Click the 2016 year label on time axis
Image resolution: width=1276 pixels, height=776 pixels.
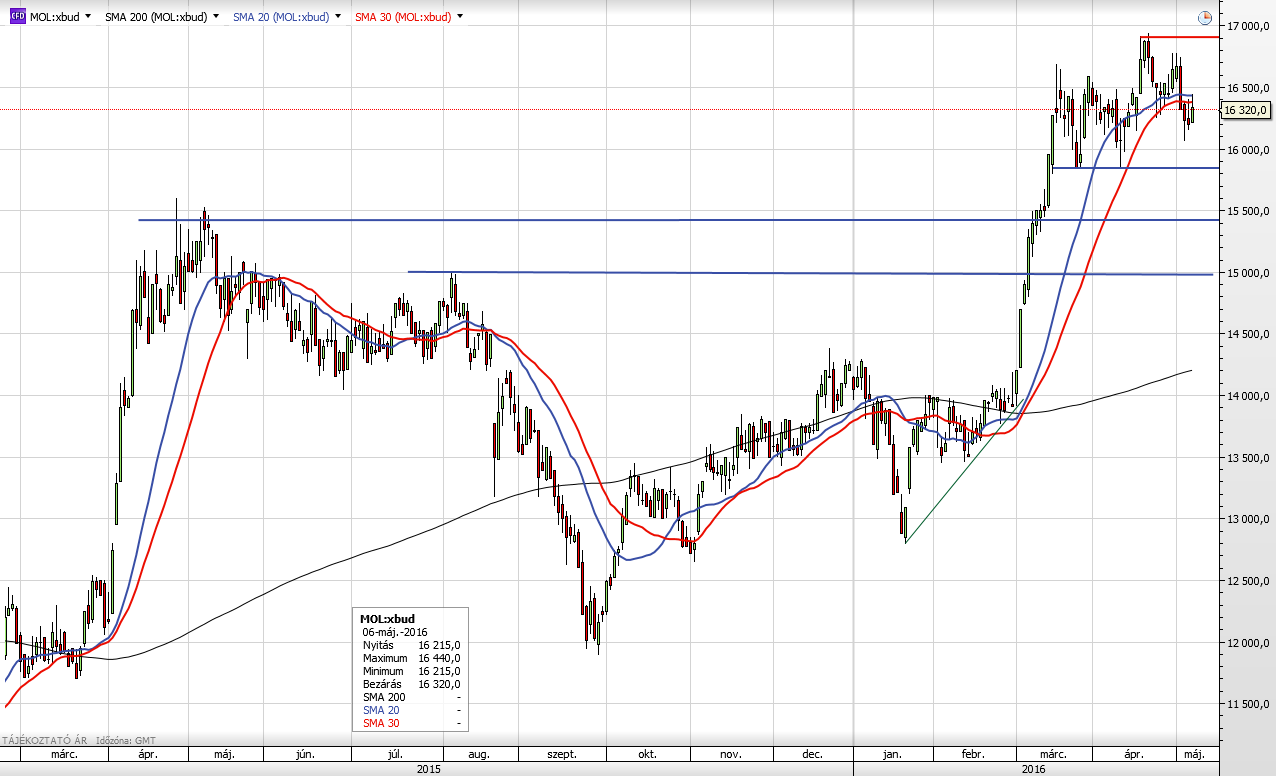coord(1033,769)
